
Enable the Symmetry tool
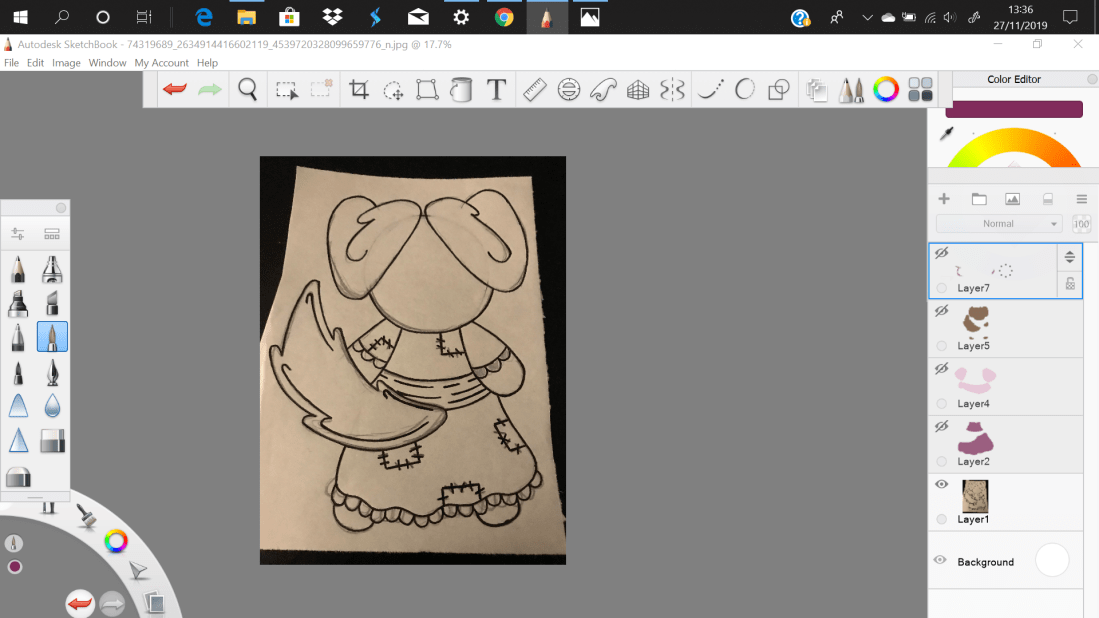(x=673, y=90)
